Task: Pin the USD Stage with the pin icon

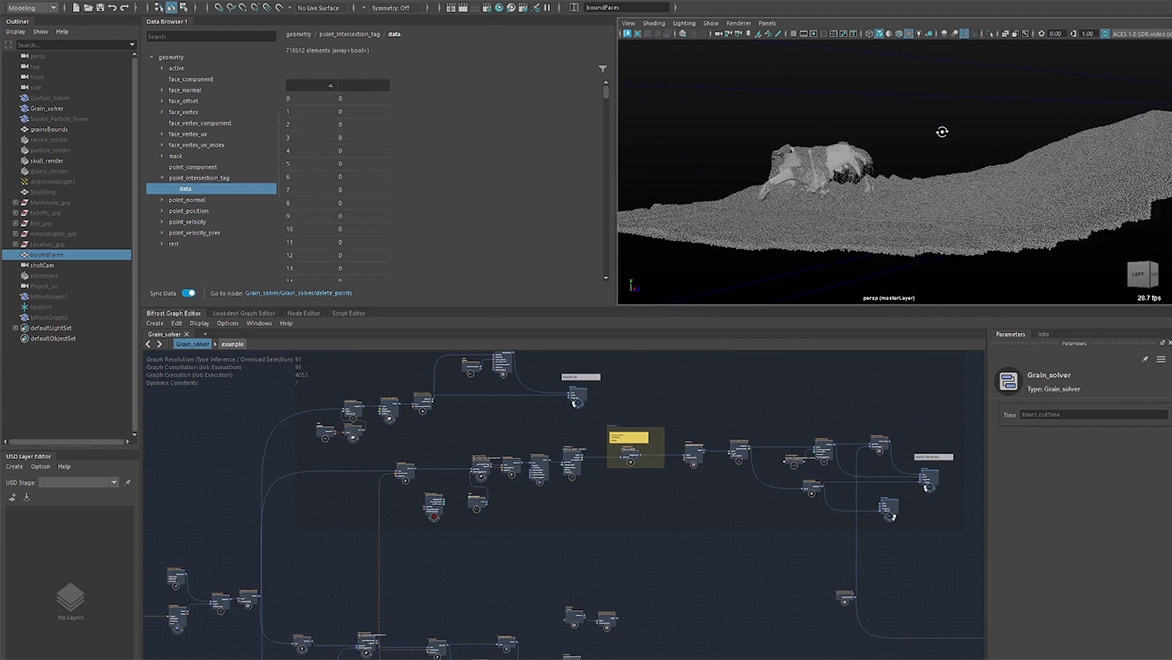Action: coord(128,482)
